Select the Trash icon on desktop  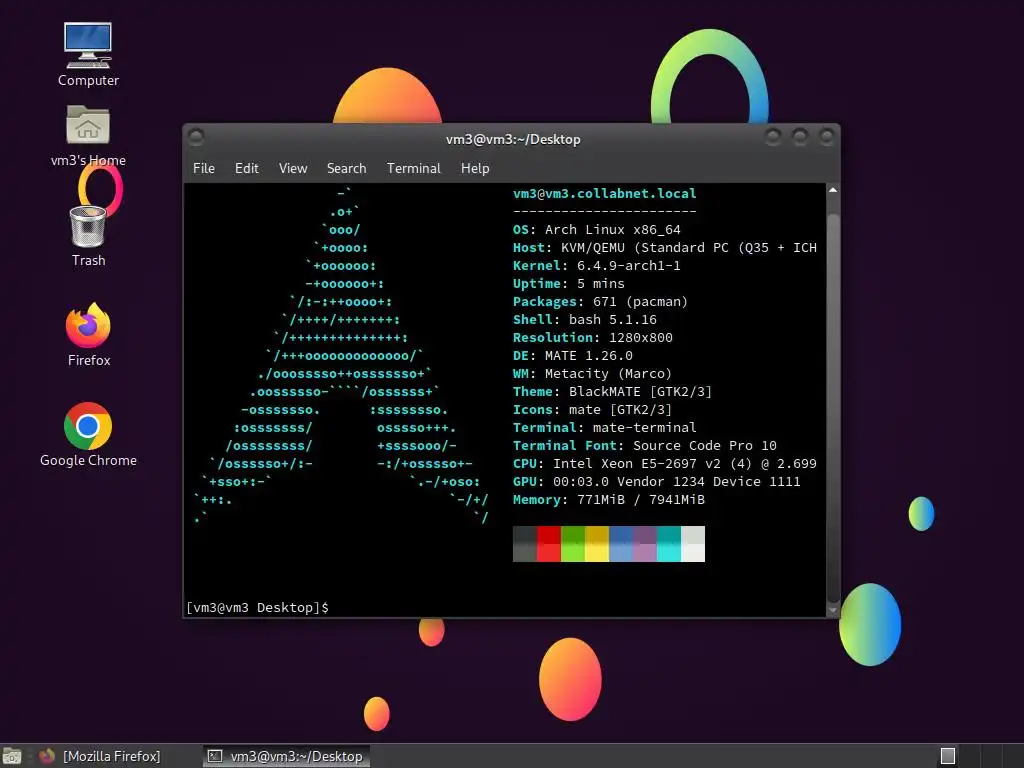click(x=88, y=226)
